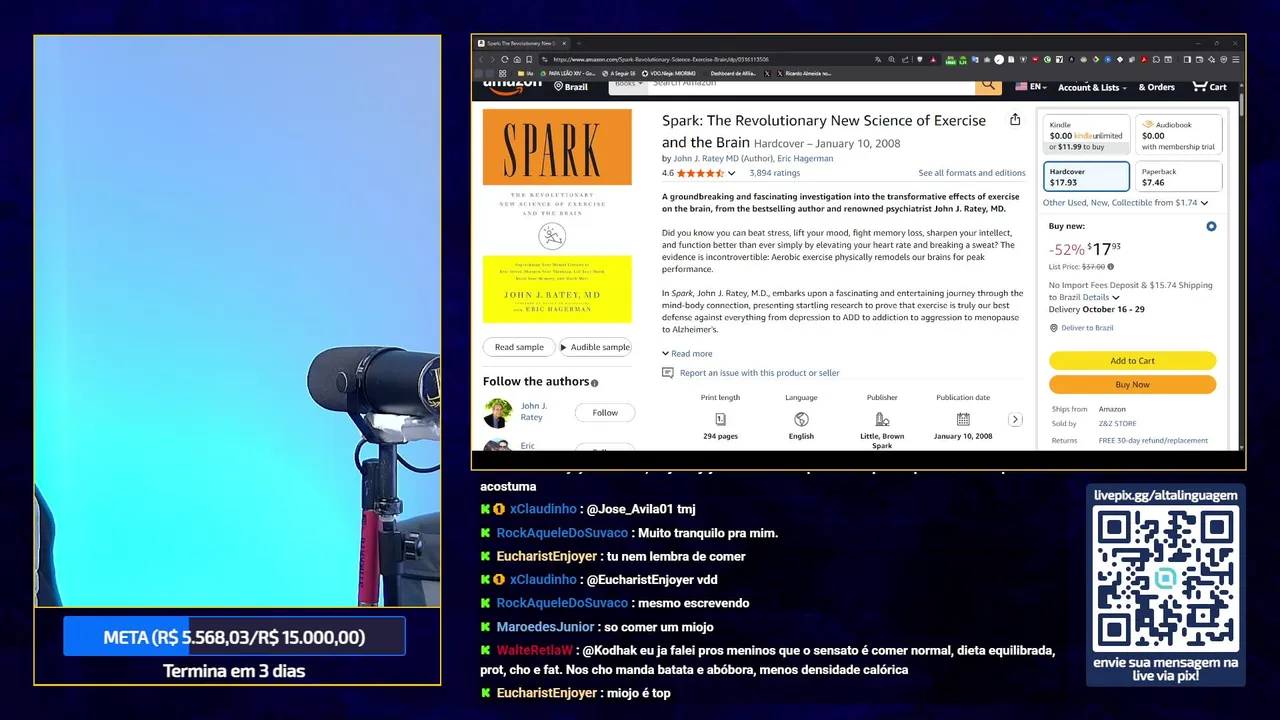The width and height of the screenshot is (1280, 720).
Task: Follow author John J. Ratey
Action: point(605,413)
